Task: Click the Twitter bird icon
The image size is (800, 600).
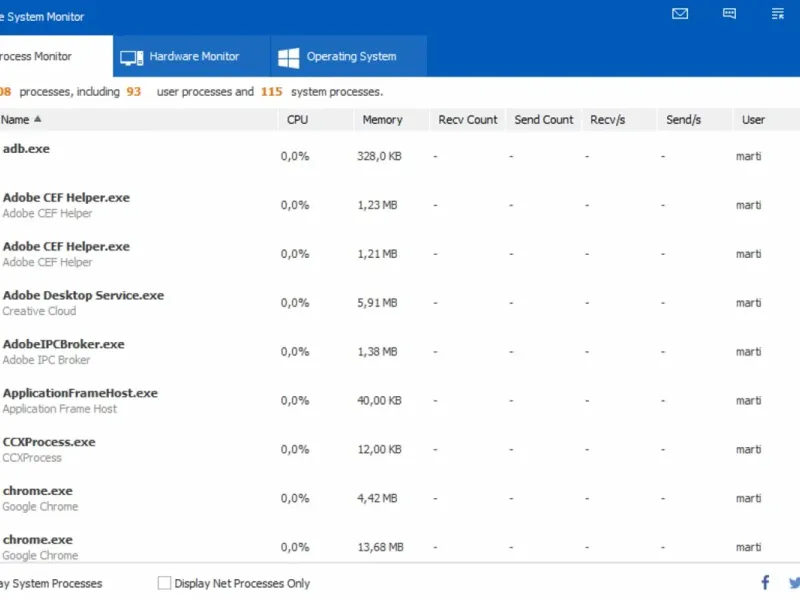Action: click(794, 582)
